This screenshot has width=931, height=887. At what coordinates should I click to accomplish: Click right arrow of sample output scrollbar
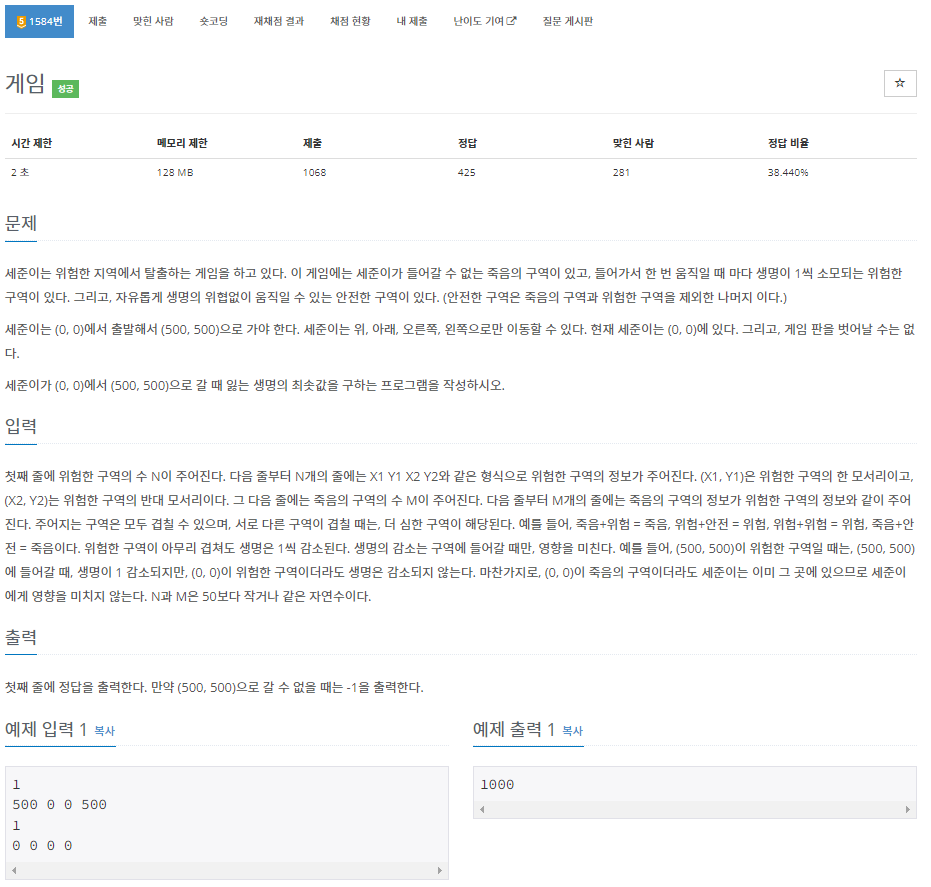[x=907, y=809]
